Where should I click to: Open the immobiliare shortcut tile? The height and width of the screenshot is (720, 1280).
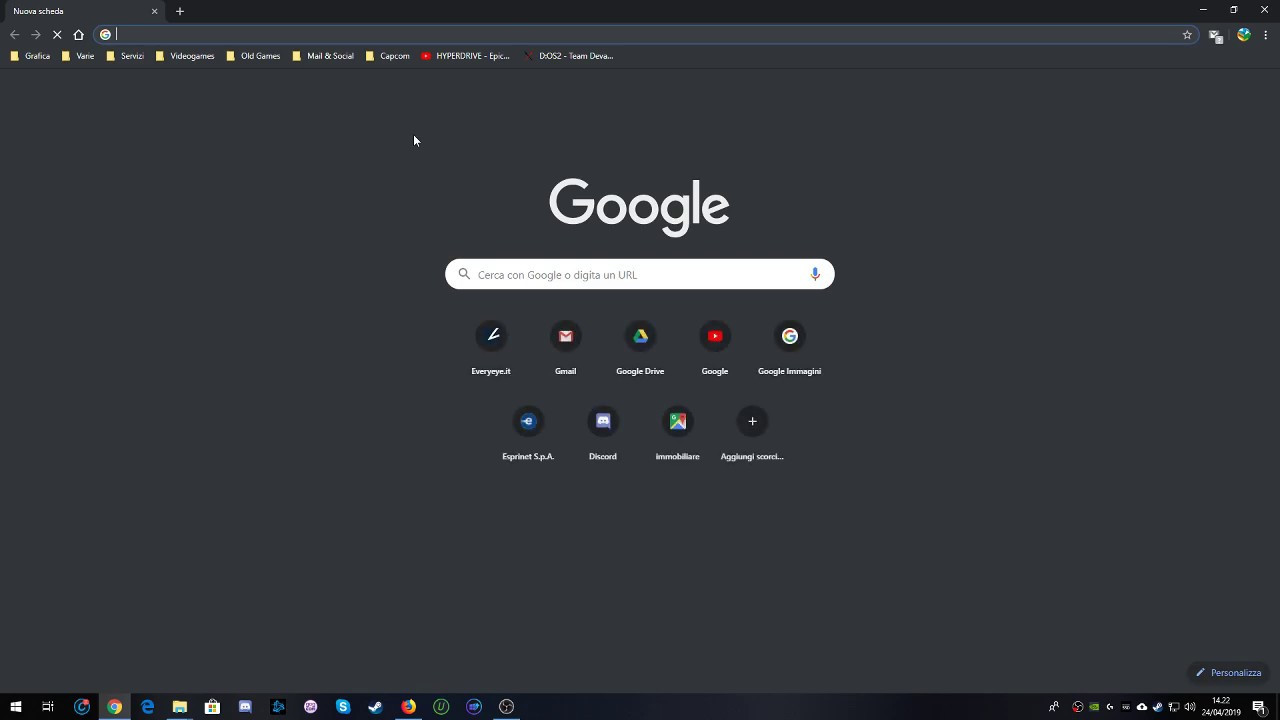(x=678, y=434)
